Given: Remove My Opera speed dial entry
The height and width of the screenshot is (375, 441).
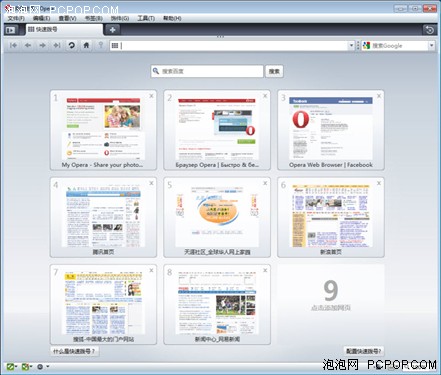Looking at the screenshot, I should (x=151, y=96).
